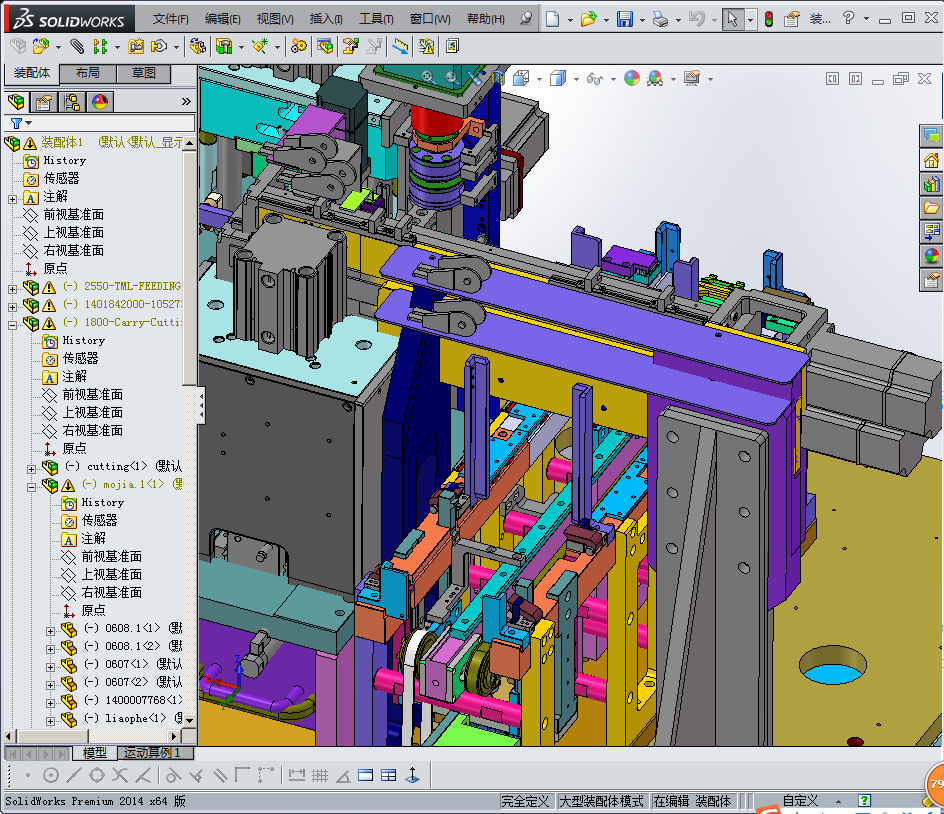The height and width of the screenshot is (814, 944).
Task: Open the Edit Appearance color ball icon
Action: pyautogui.click(x=631, y=78)
